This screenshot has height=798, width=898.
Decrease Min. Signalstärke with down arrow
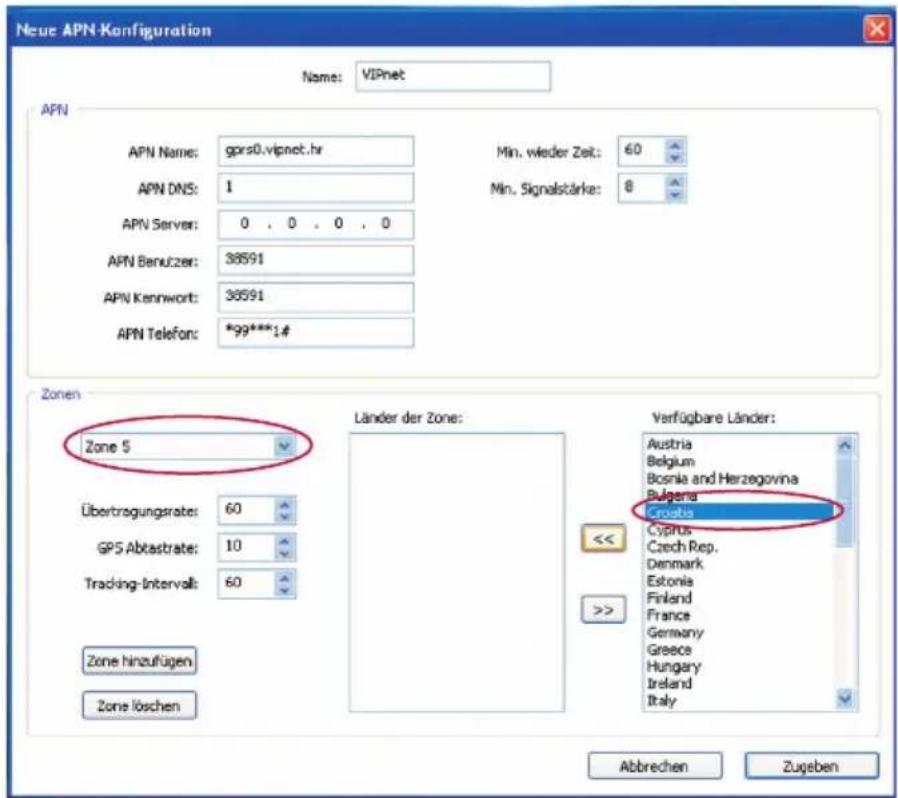pyautogui.click(x=675, y=195)
